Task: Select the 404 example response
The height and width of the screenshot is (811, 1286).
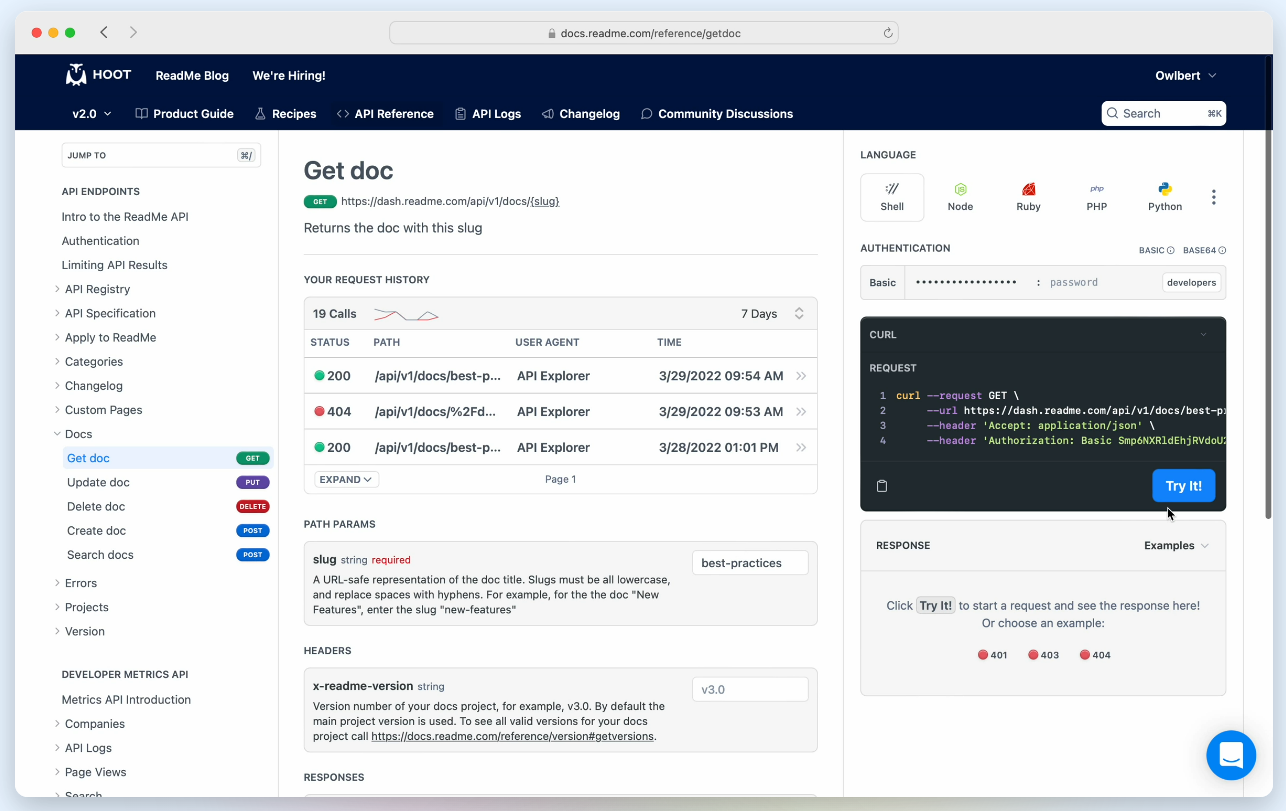Action: pos(1095,655)
